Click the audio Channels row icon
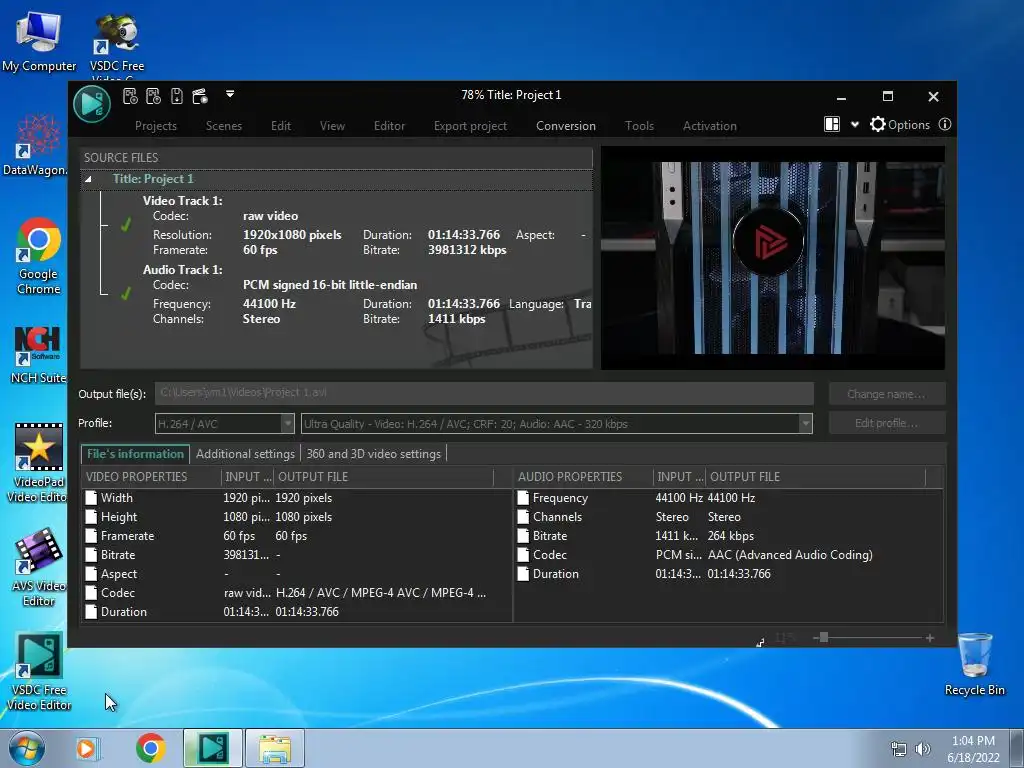Viewport: 1024px width, 768px height. click(522, 517)
